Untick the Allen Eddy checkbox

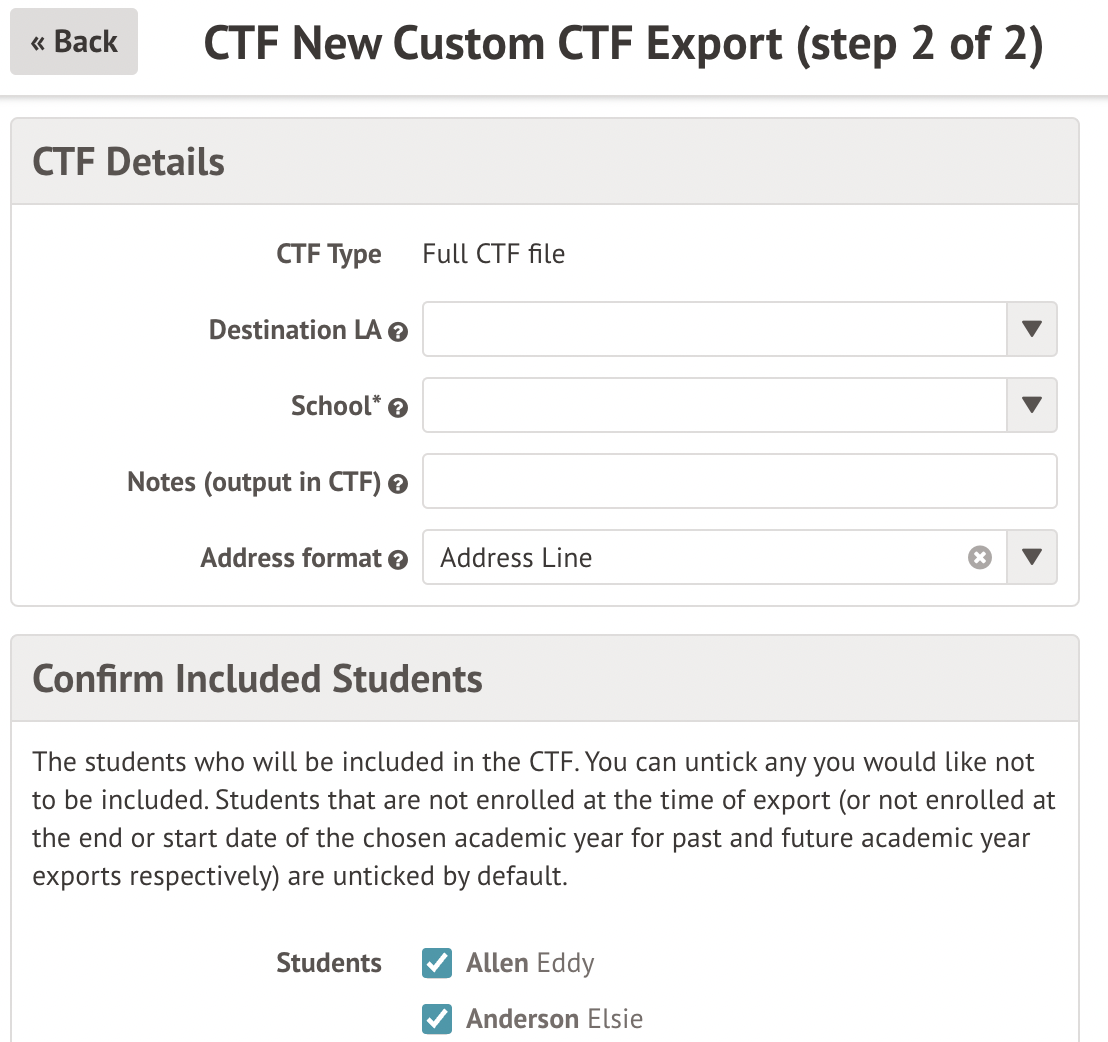click(x=437, y=963)
